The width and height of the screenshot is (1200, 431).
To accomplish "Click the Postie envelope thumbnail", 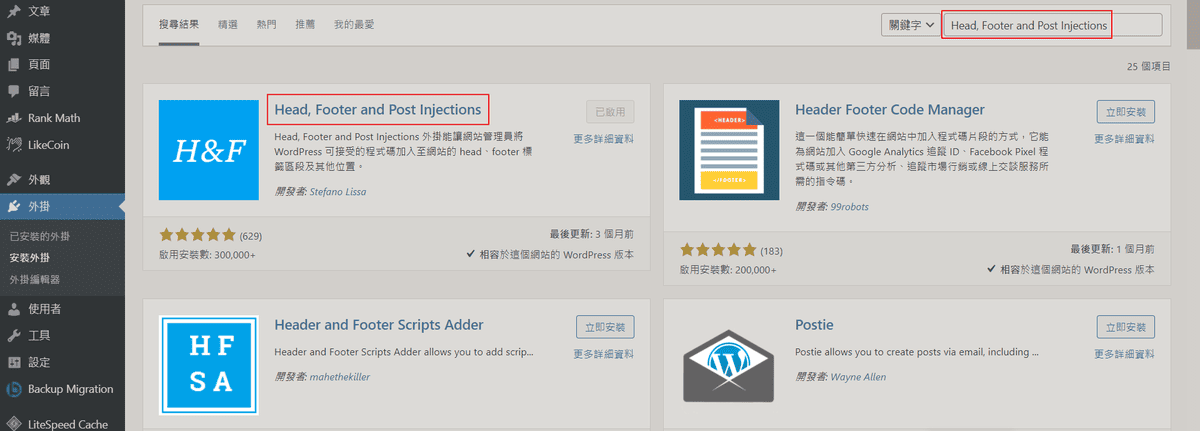I will (x=728, y=365).
